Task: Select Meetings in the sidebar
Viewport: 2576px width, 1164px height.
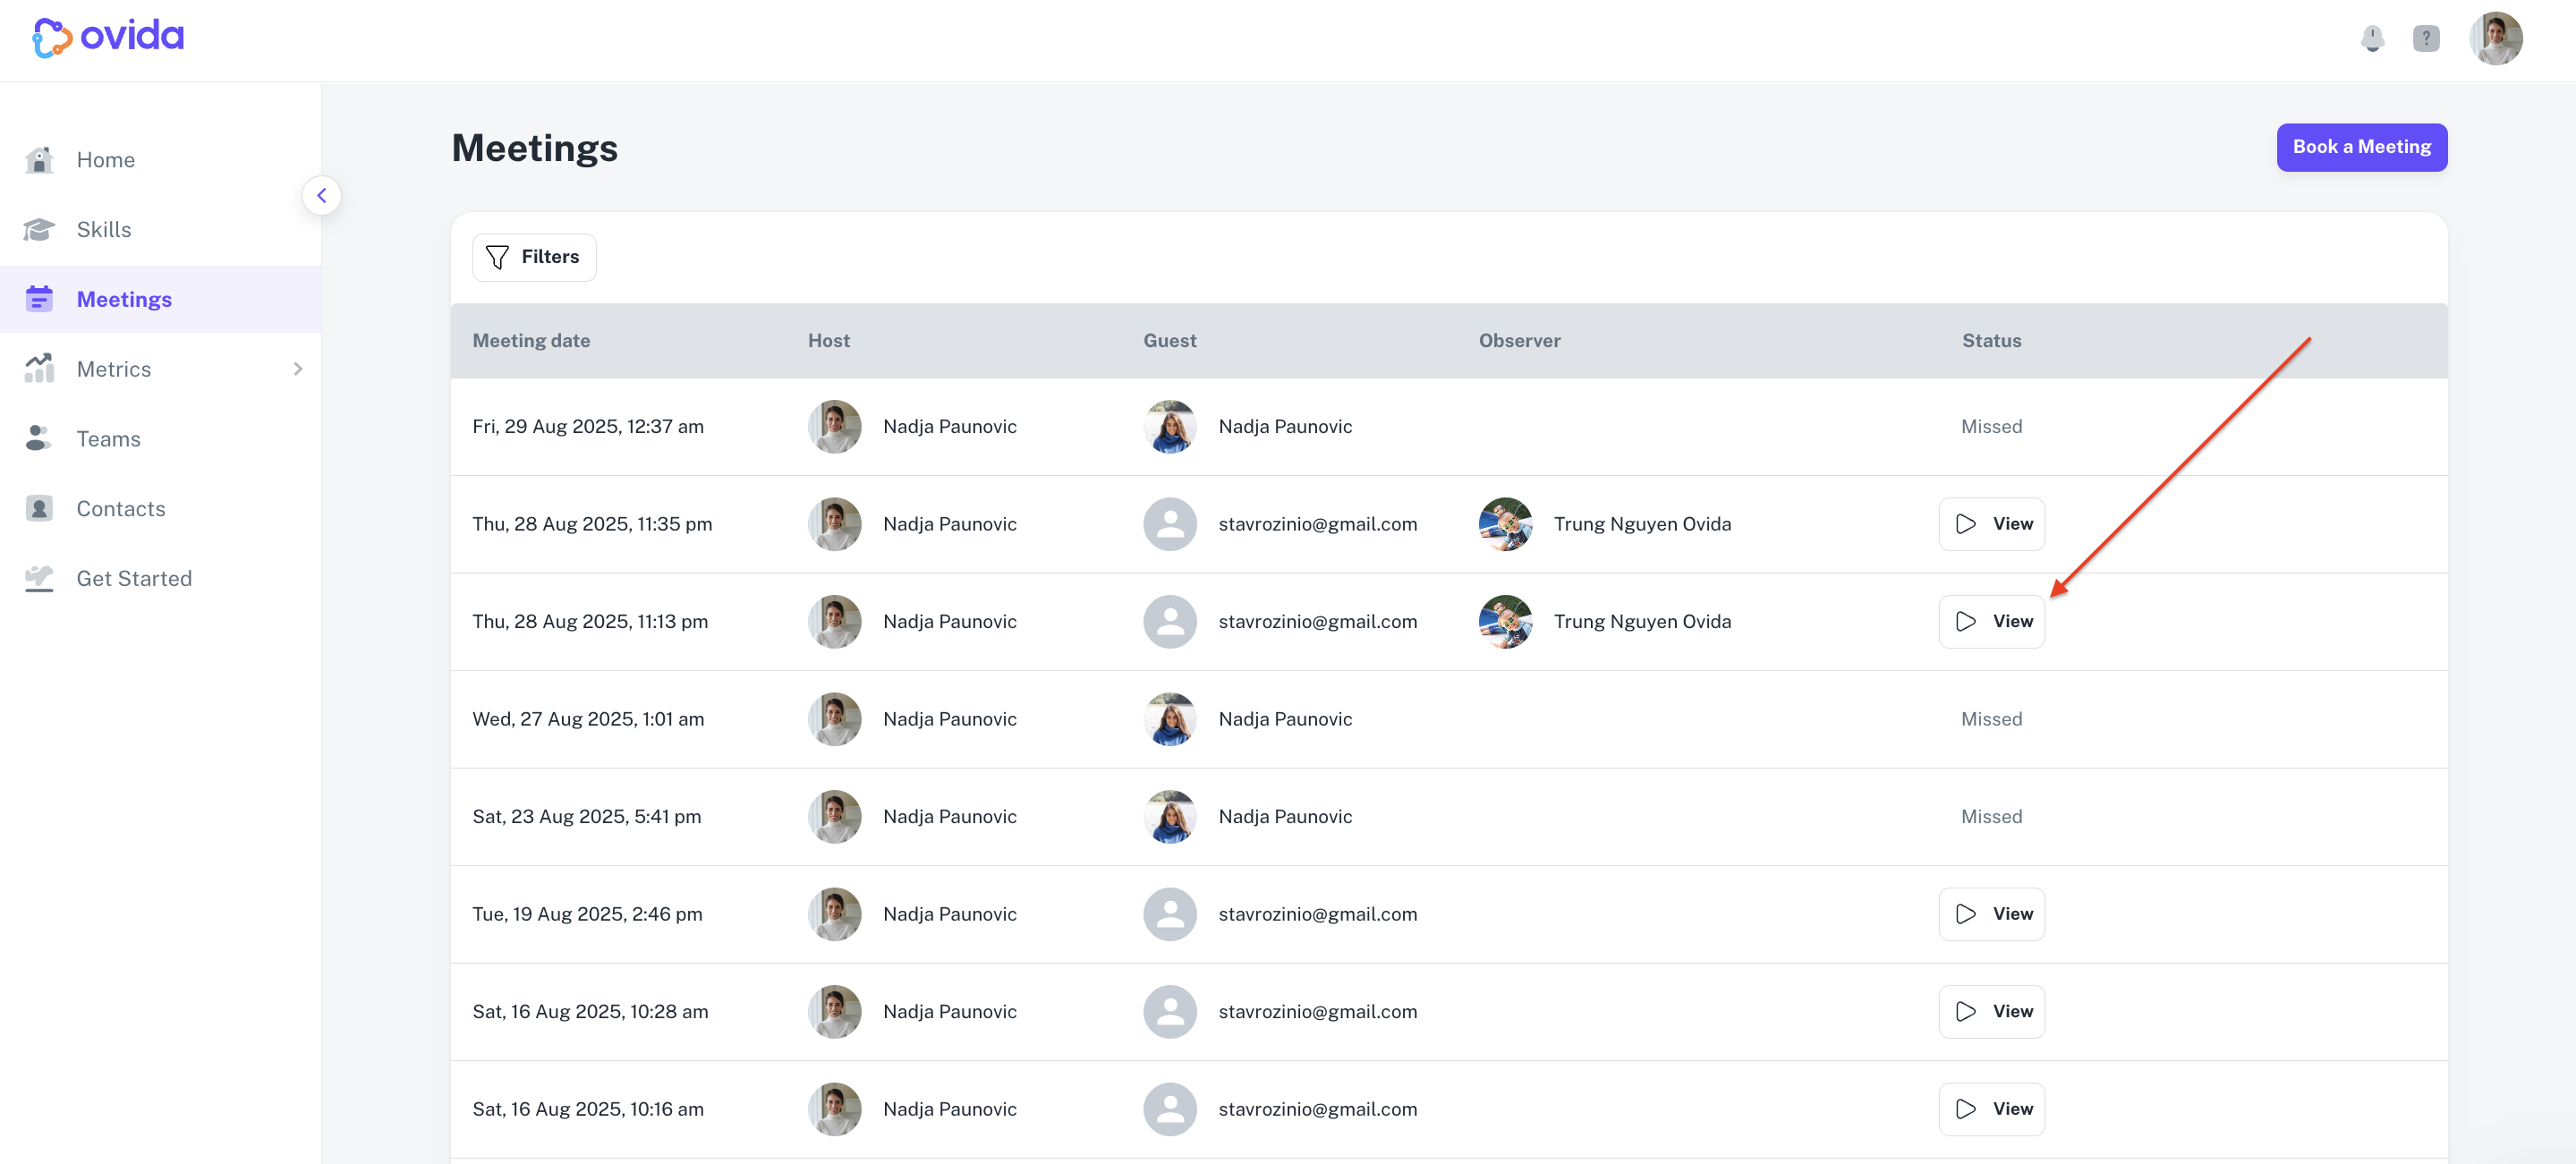Action: [160, 299]
